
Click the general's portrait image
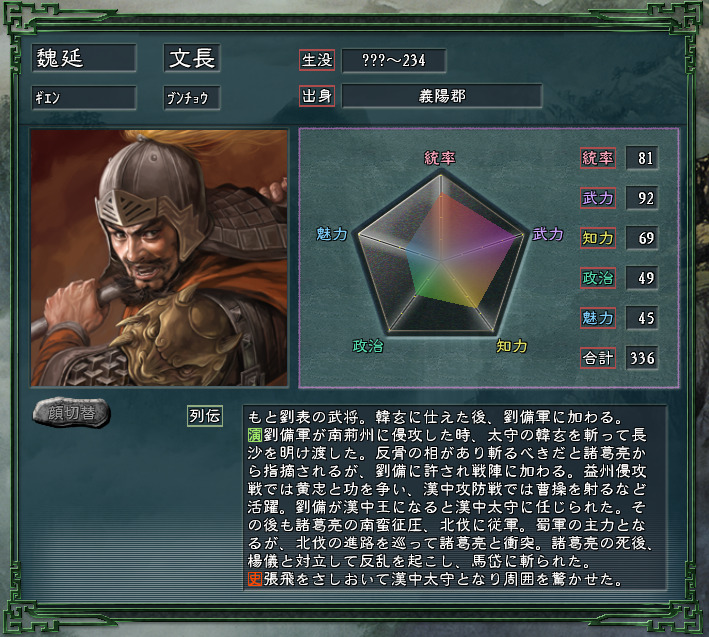[x=159, y=258]
